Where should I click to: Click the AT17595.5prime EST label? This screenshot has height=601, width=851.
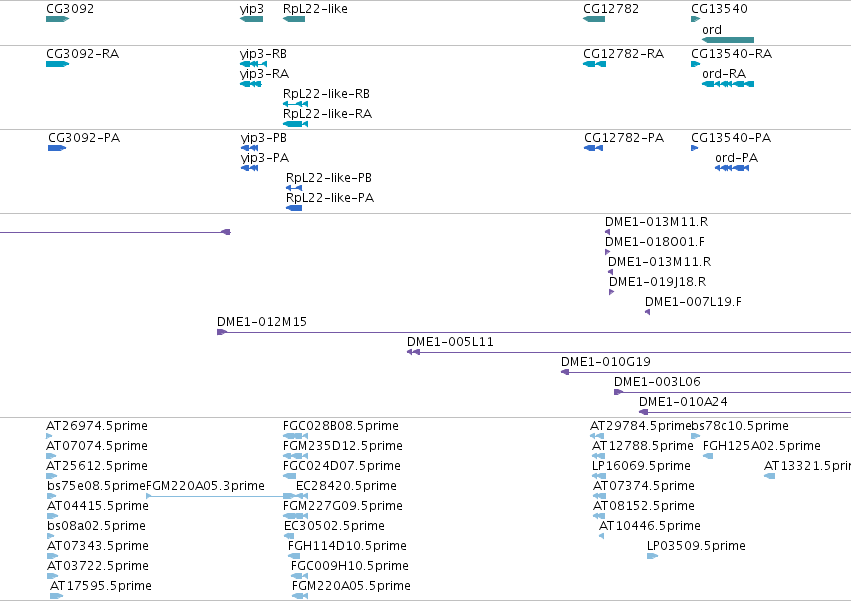(101, 586)
